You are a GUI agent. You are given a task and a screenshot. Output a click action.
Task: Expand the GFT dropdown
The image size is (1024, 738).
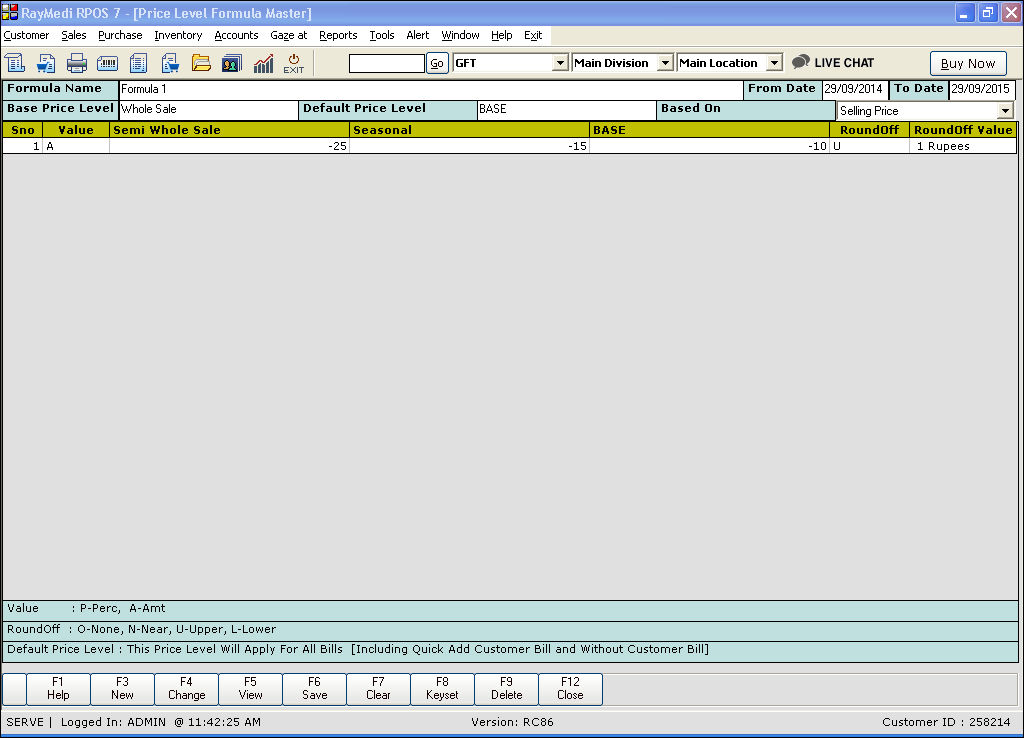pos(560,63)
